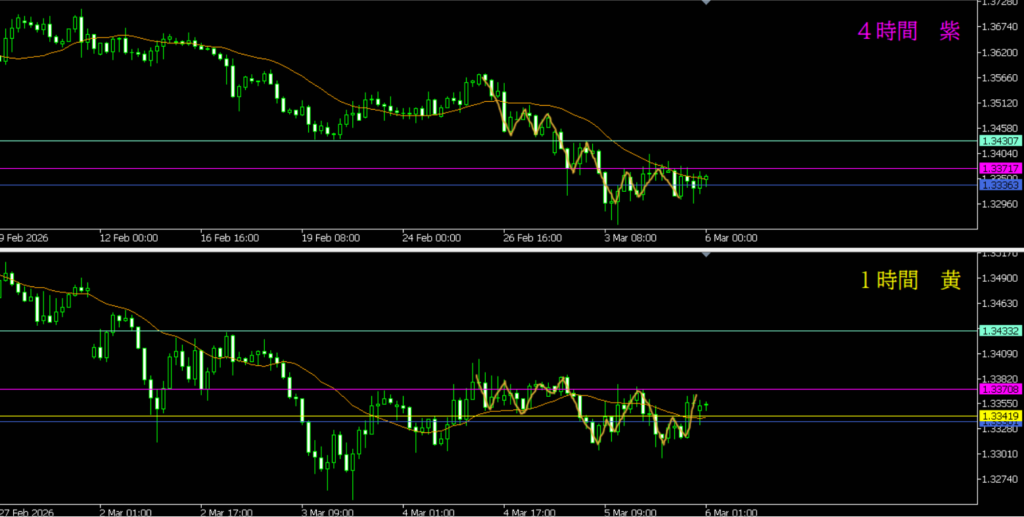Click the chart shift triangle on the 4-hour chart

[x=706, y=3]
